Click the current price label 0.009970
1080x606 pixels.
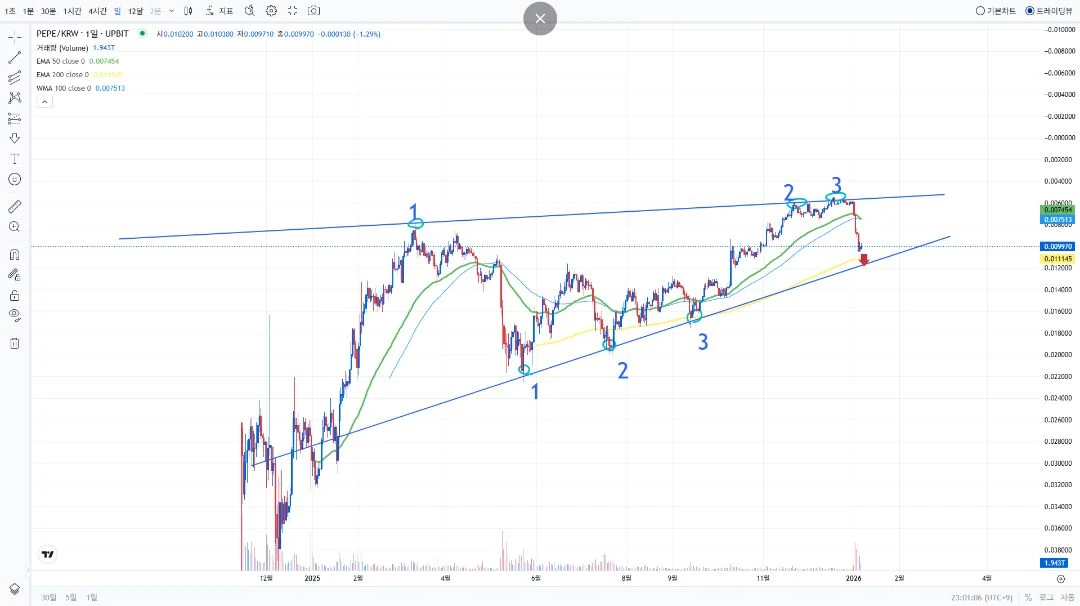click(1057, 246)
